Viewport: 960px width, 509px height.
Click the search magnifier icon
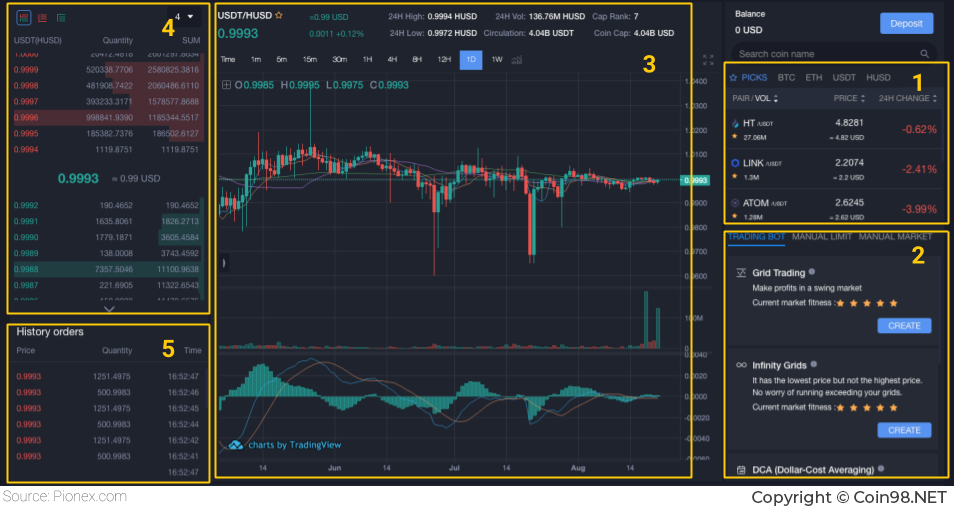(x=924, y=54)
